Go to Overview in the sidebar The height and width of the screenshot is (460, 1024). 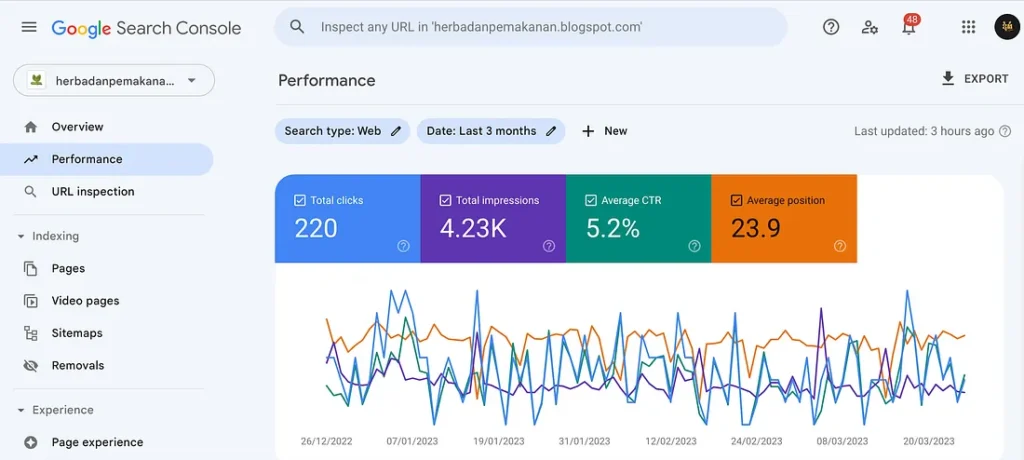click(77, 127)
